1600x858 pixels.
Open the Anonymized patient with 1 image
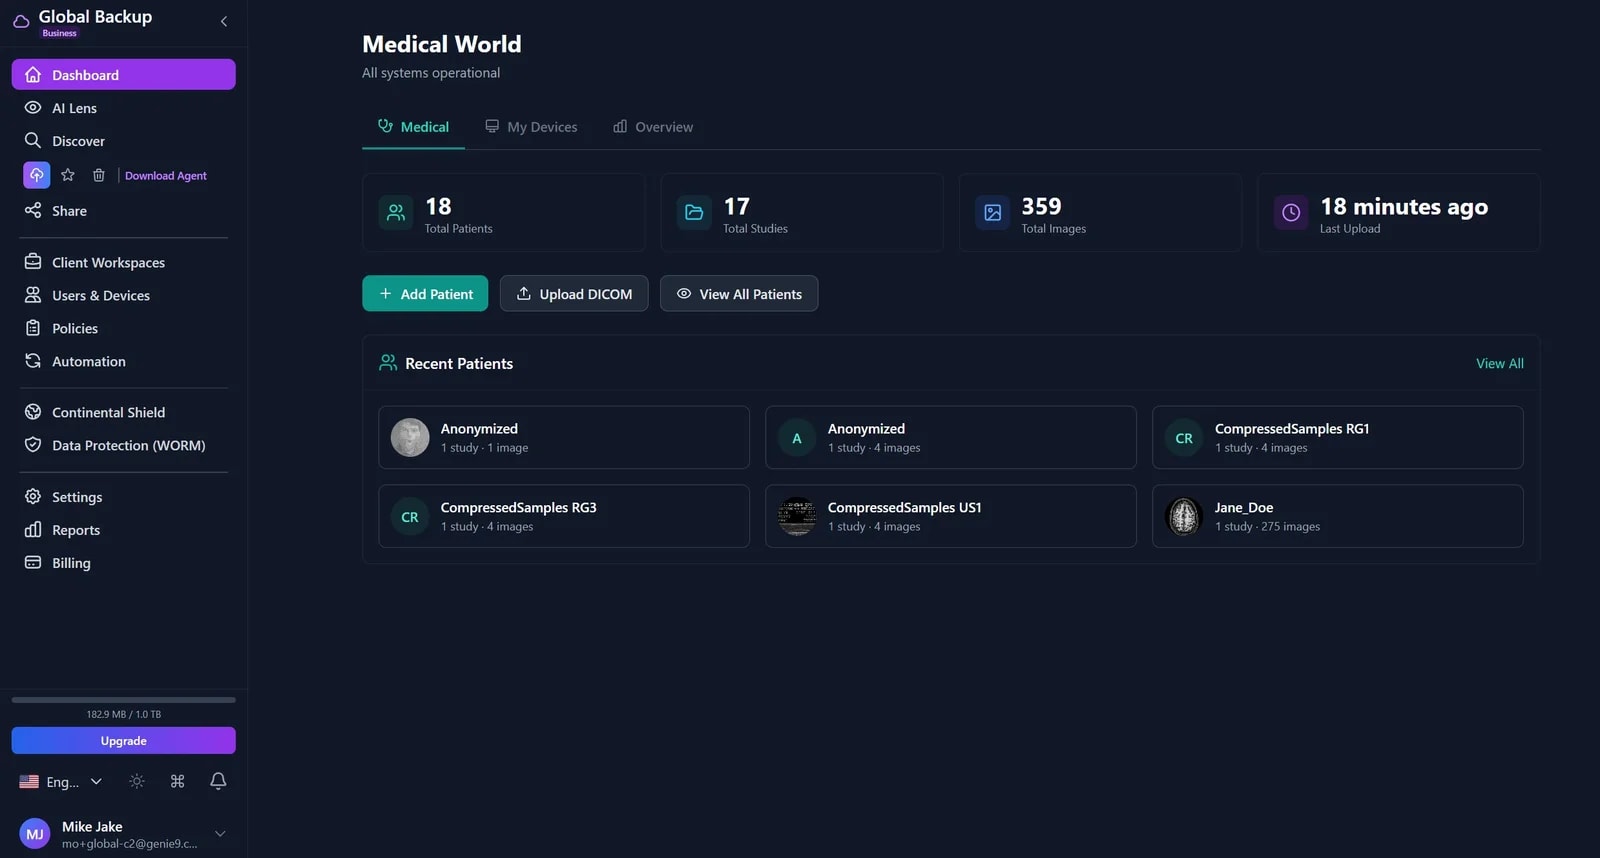click(564, 437)
